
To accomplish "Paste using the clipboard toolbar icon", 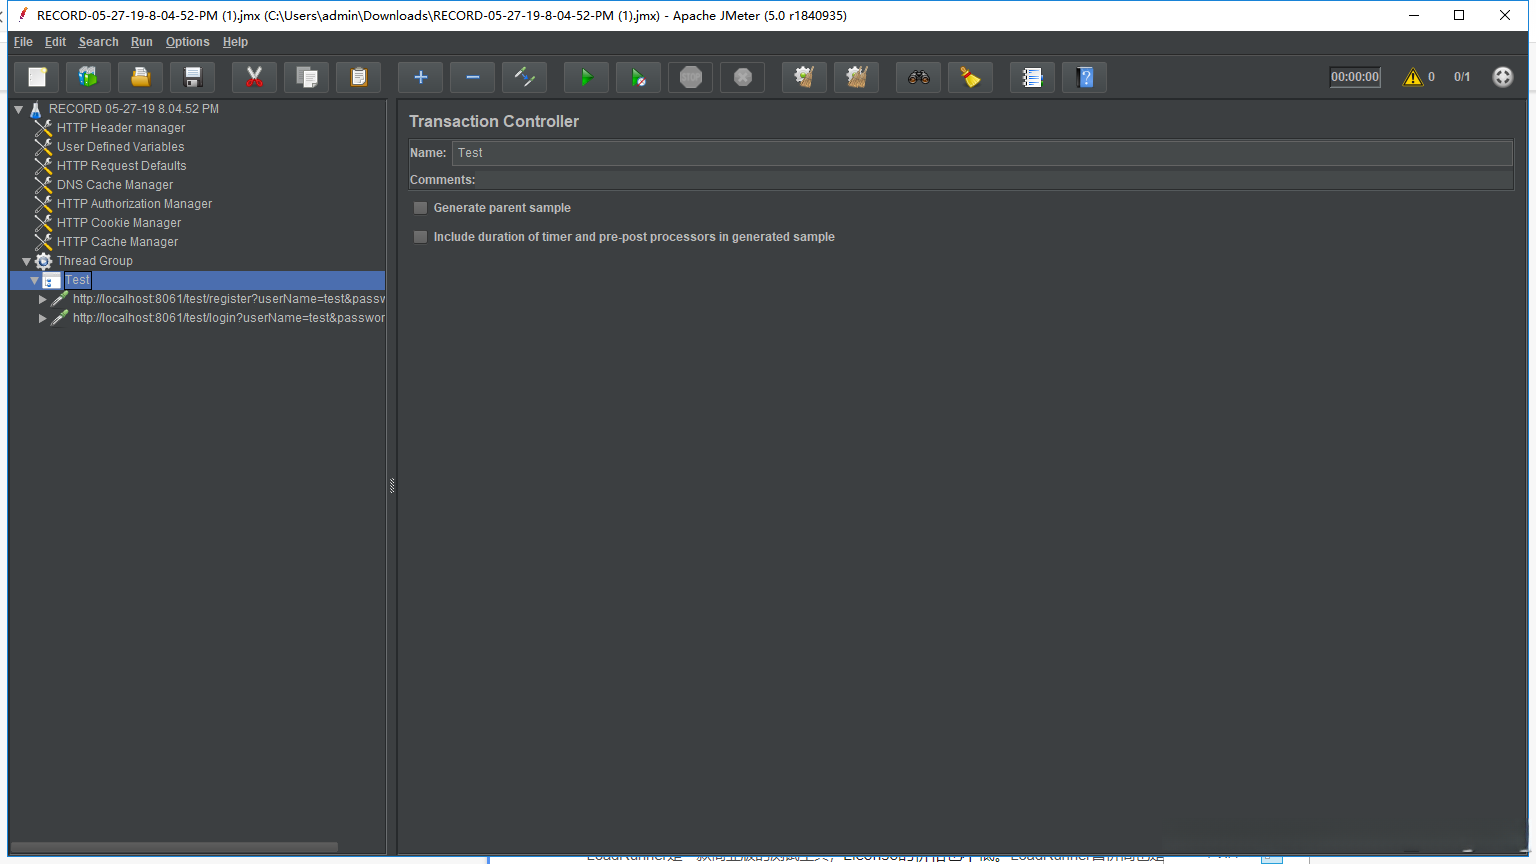I will tap(359, 77).
